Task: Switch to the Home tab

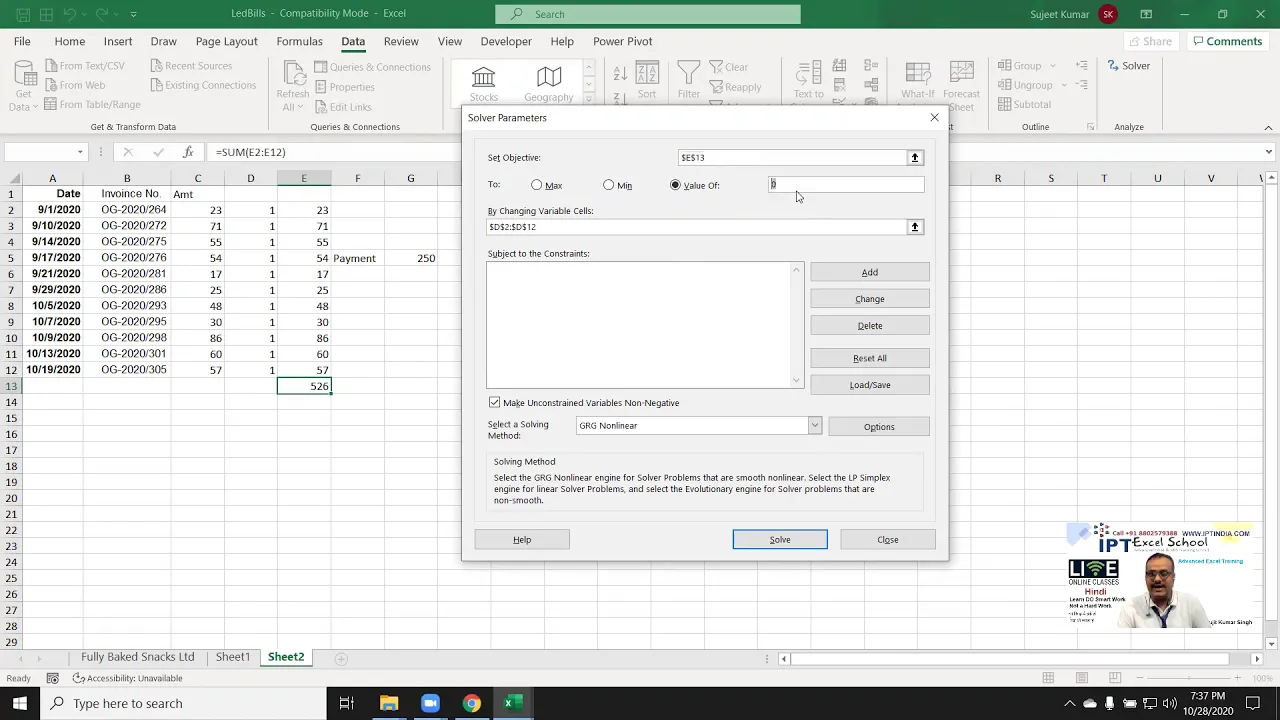Action: pos(69,41)
